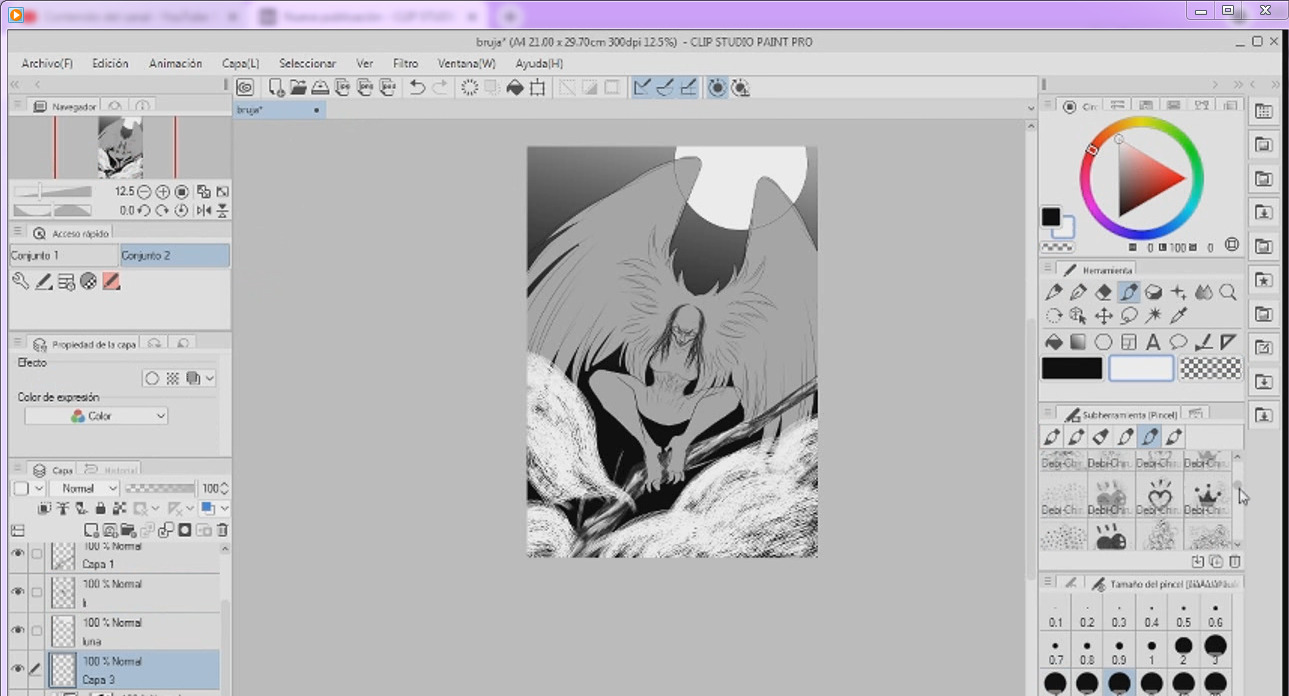Image resolution: width=1289 pixels, height=696 pixels.
Task: Open the Edición menu
Action: [110, 63]
